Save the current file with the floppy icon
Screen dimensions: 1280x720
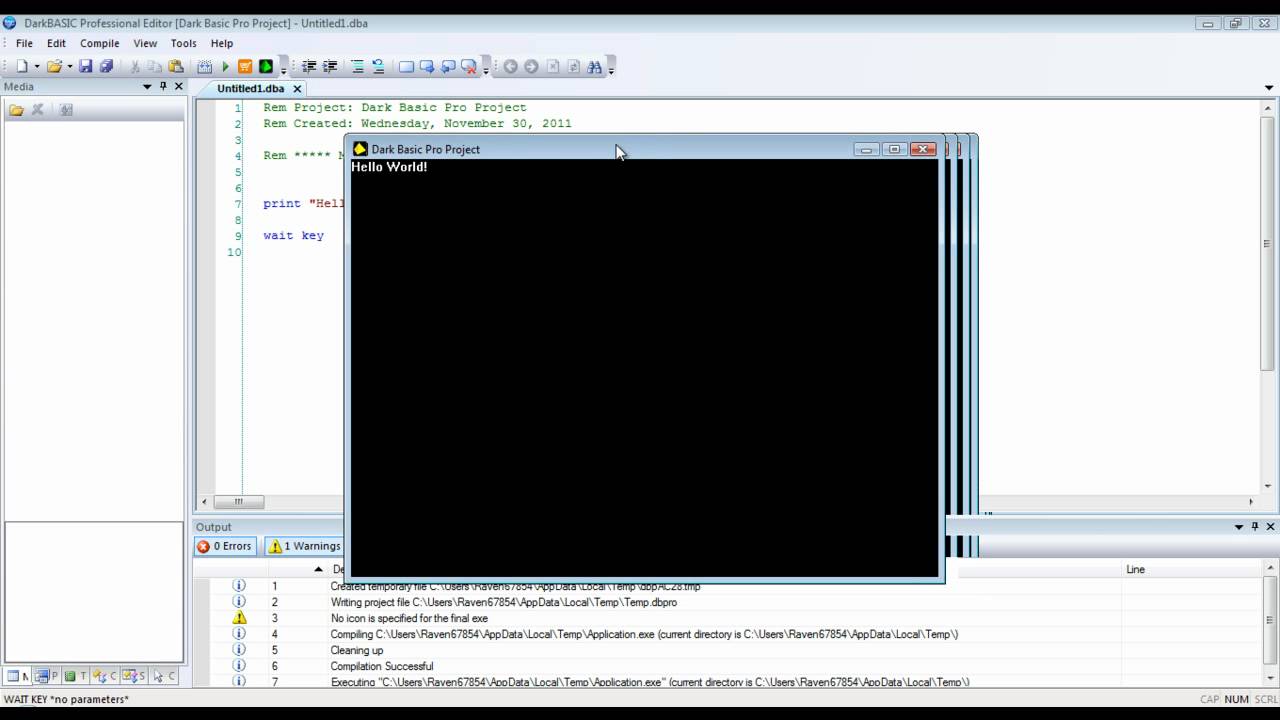pyautogui.click(x=86, y=66)
